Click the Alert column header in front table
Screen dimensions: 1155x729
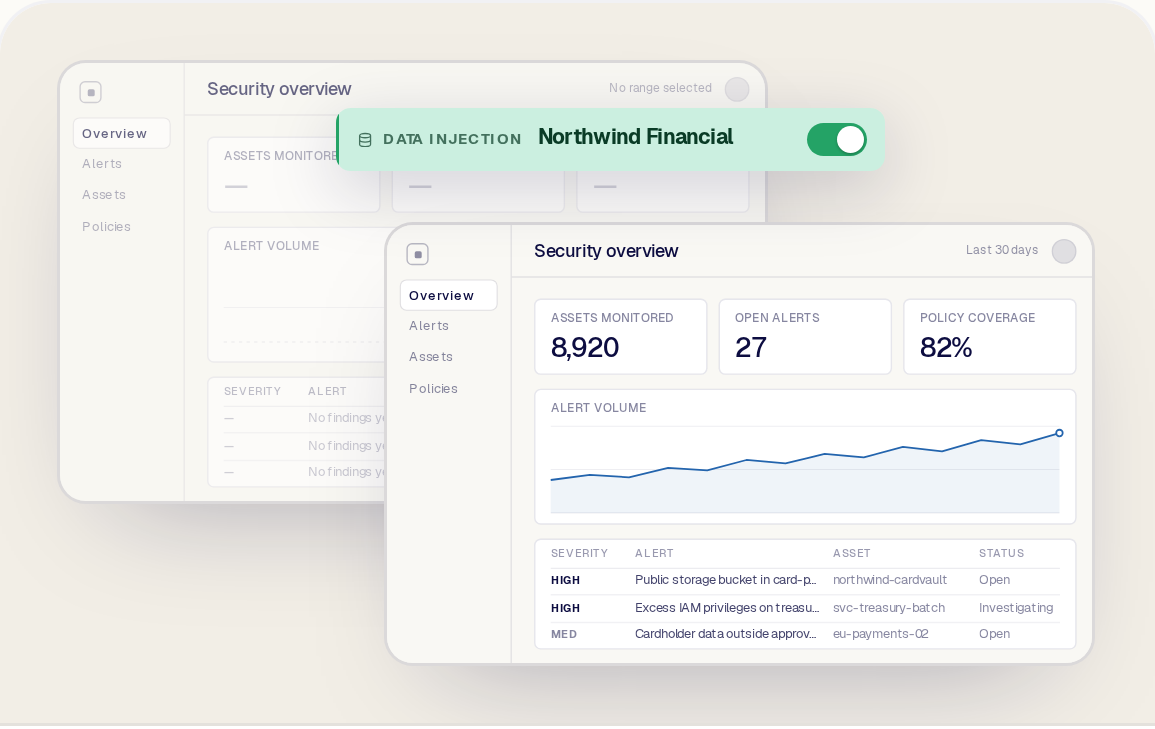click(x=654, y=553)
